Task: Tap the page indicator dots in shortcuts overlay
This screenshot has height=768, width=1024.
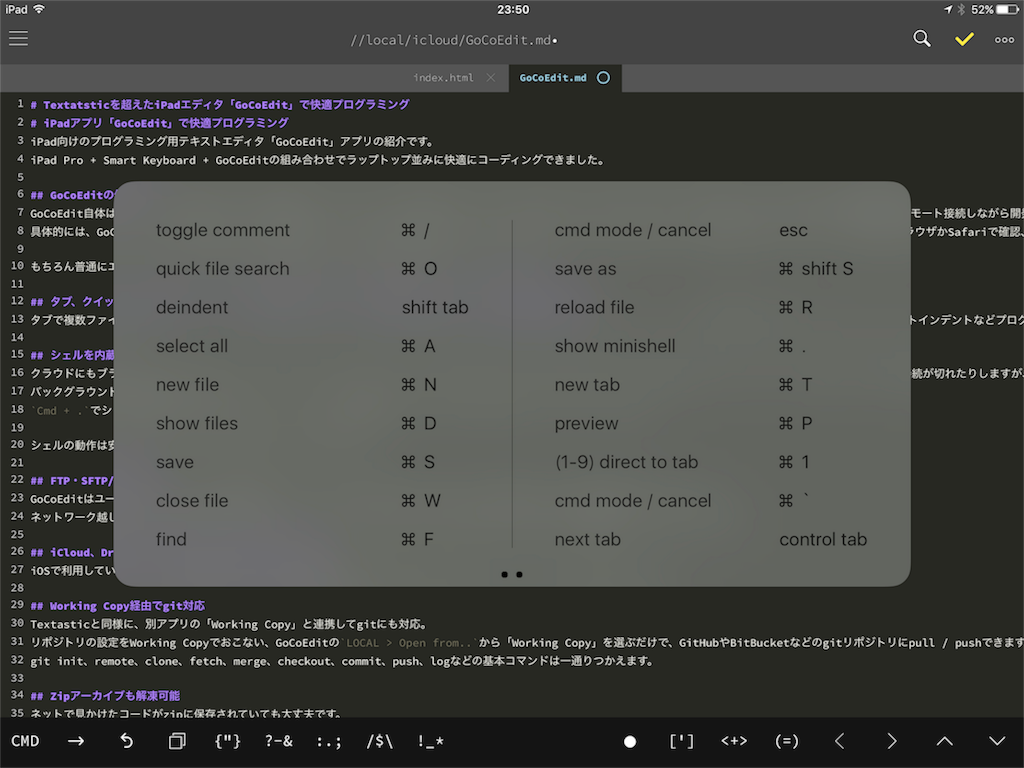Action: pyautogui.click(x=511, y=575)
